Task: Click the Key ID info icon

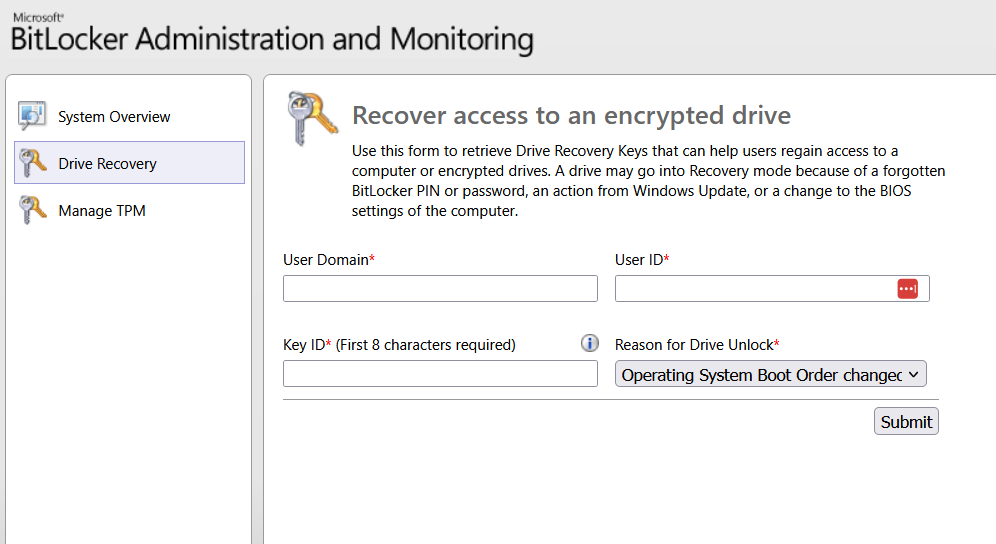Action: click(589, 343)
